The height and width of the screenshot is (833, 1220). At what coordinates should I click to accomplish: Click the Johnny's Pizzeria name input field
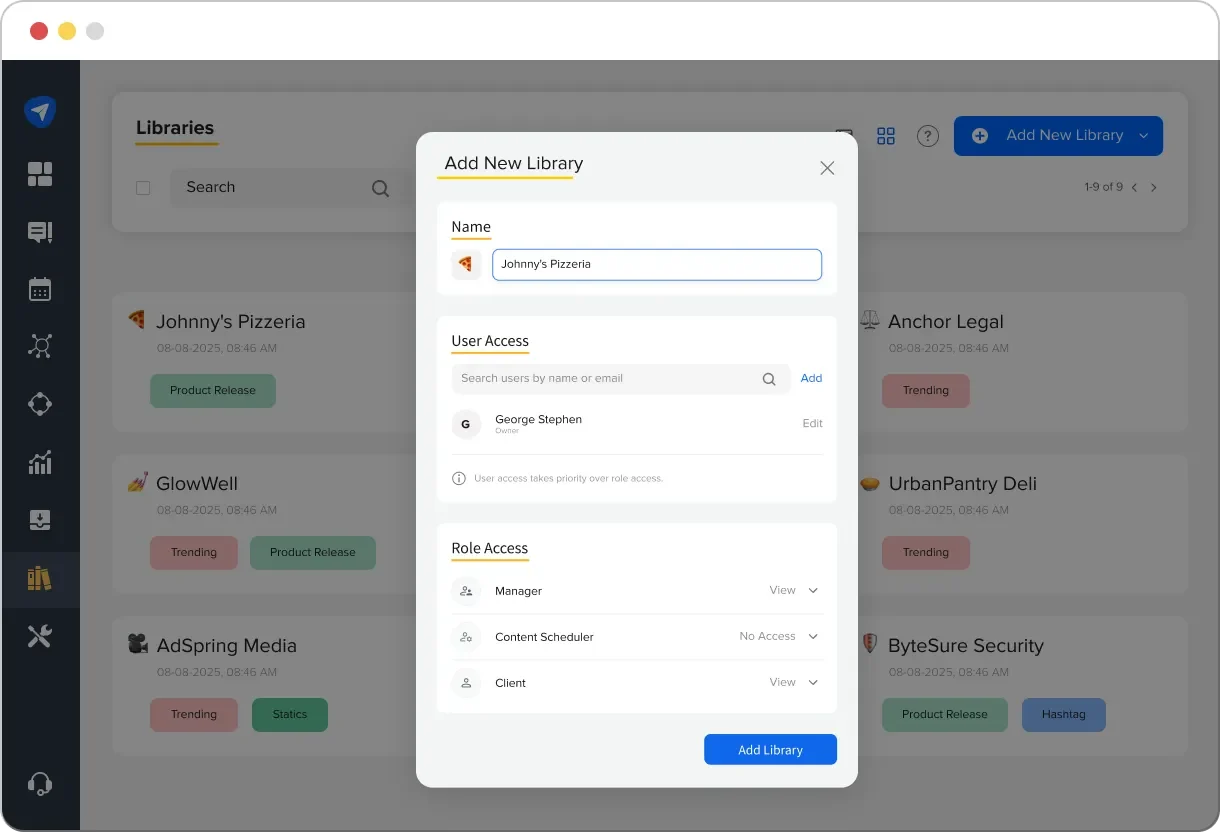click(656, 264)
